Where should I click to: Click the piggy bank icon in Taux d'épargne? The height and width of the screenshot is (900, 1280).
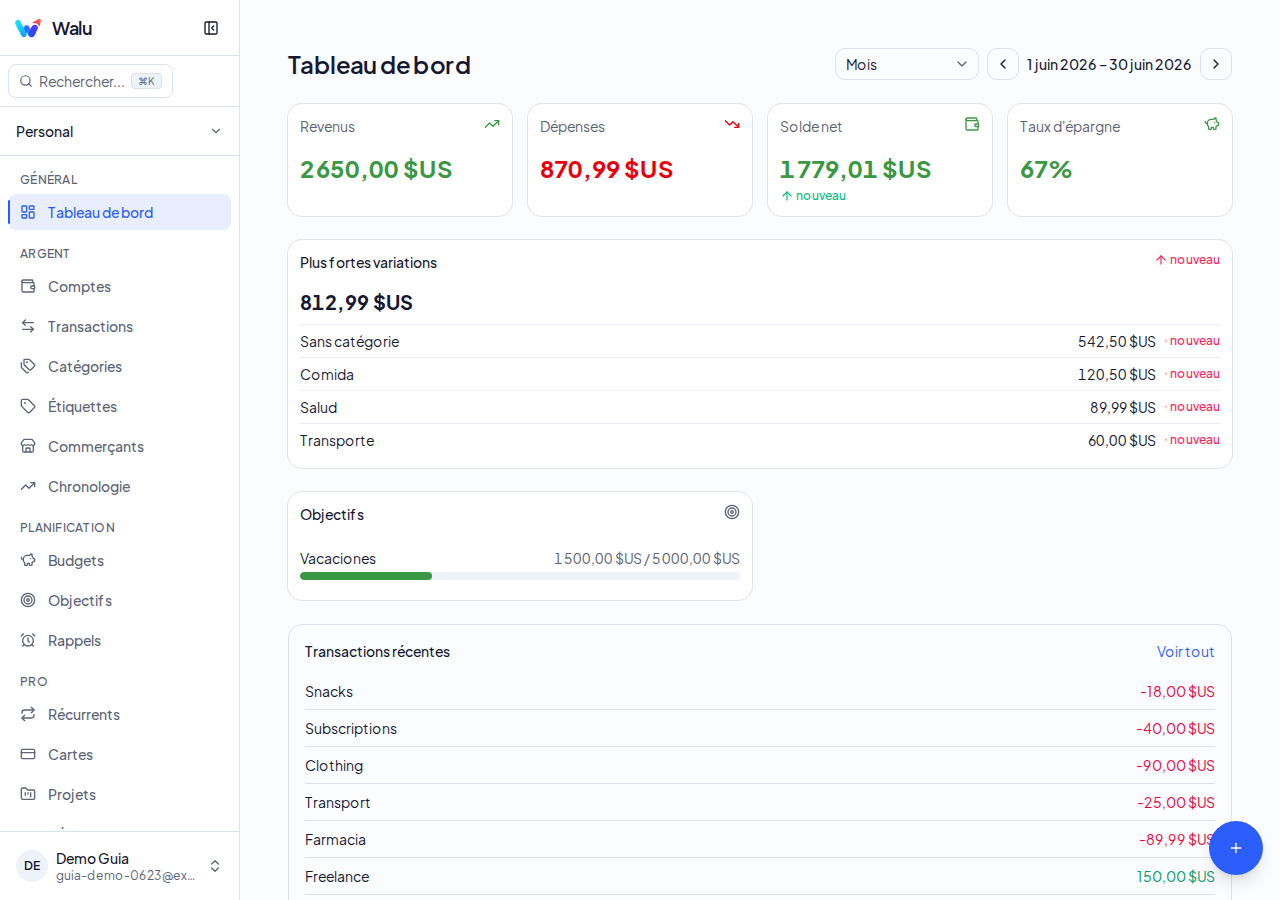[1212, 124]
